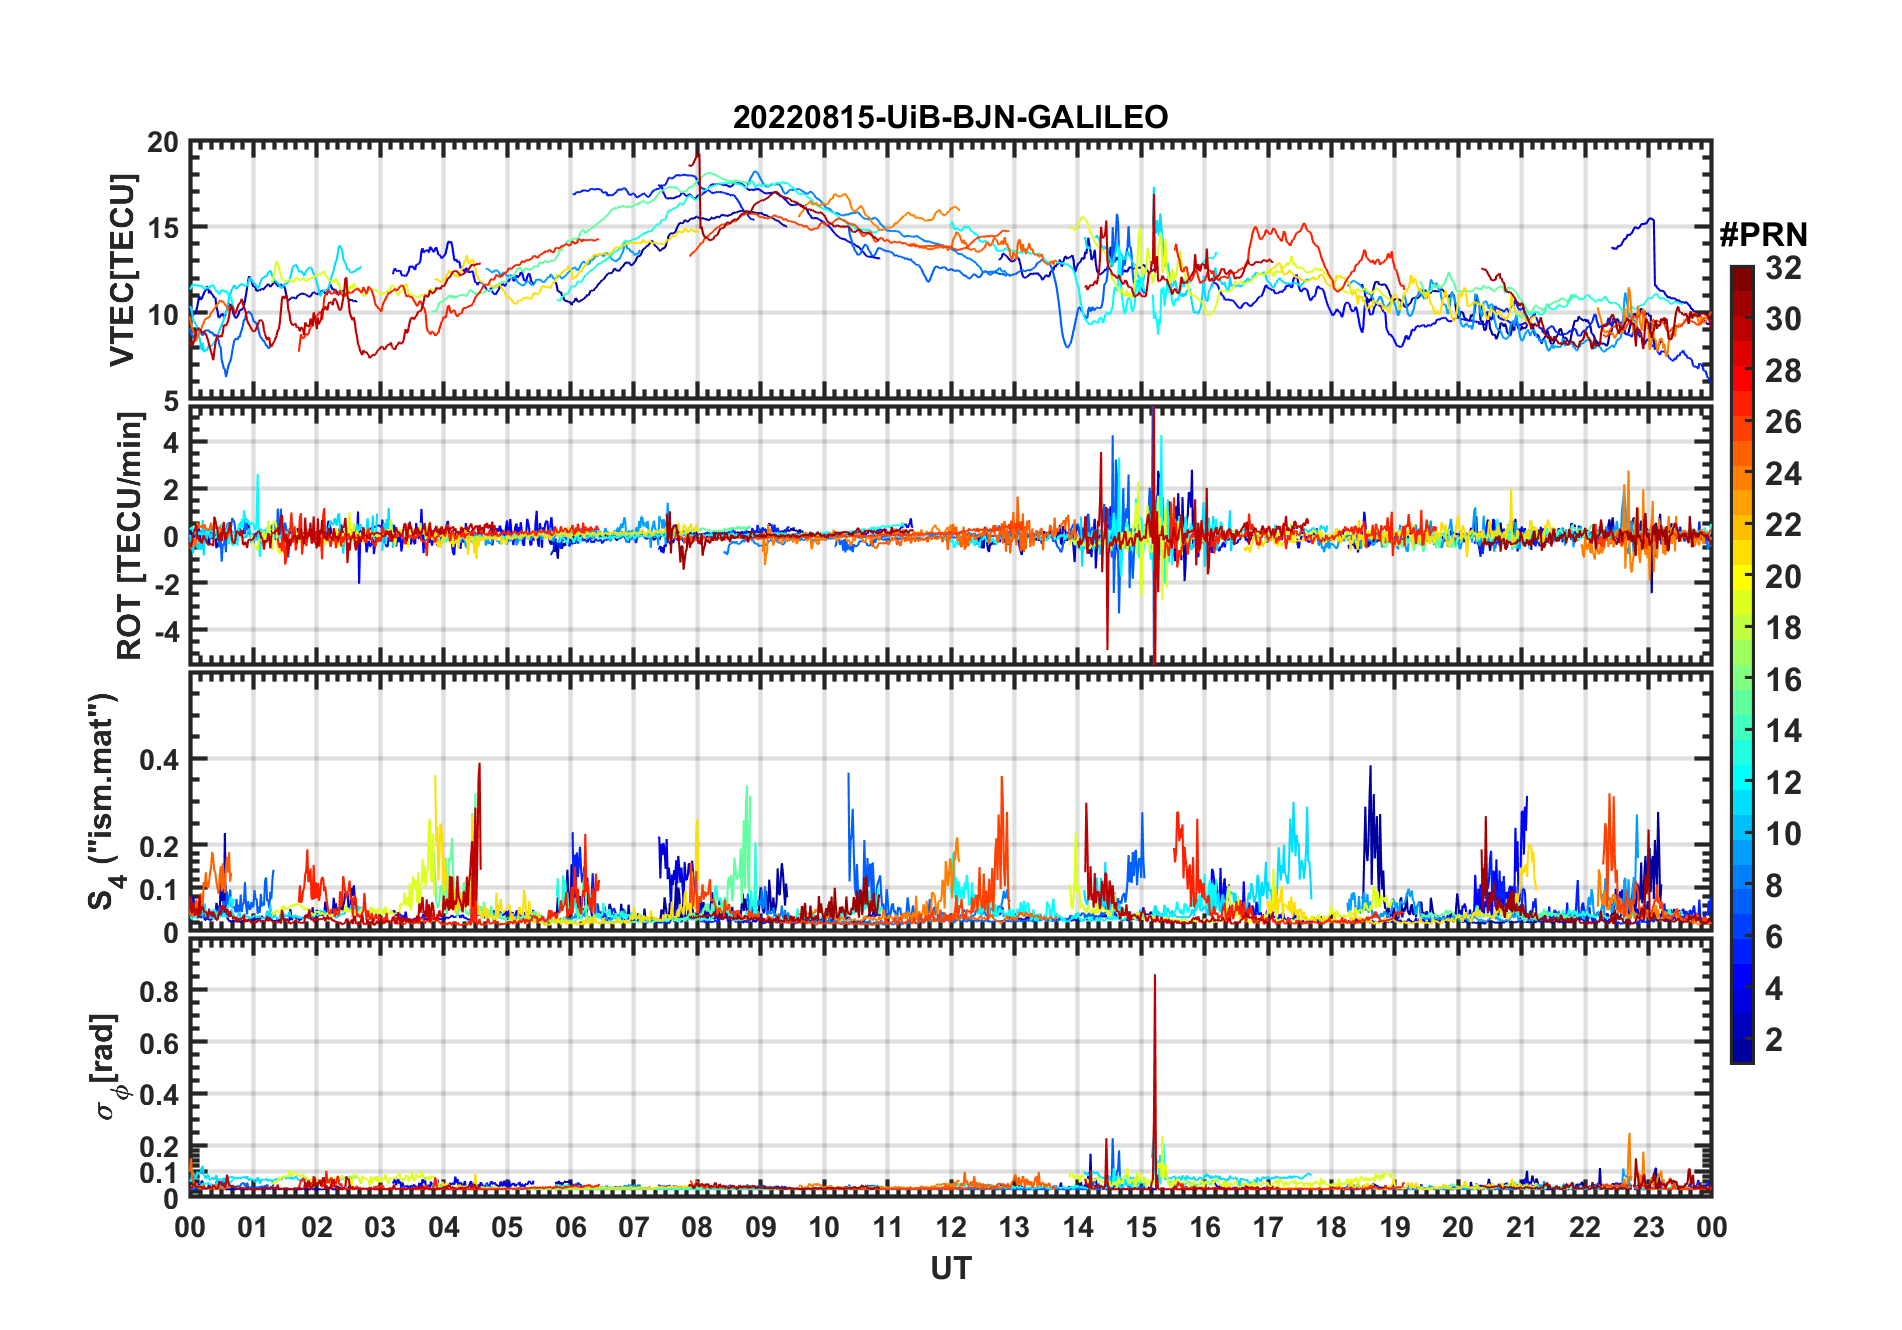Click x-axis hour tick "23"
The image size is (1902, 1330).
click(1648, 1227)
